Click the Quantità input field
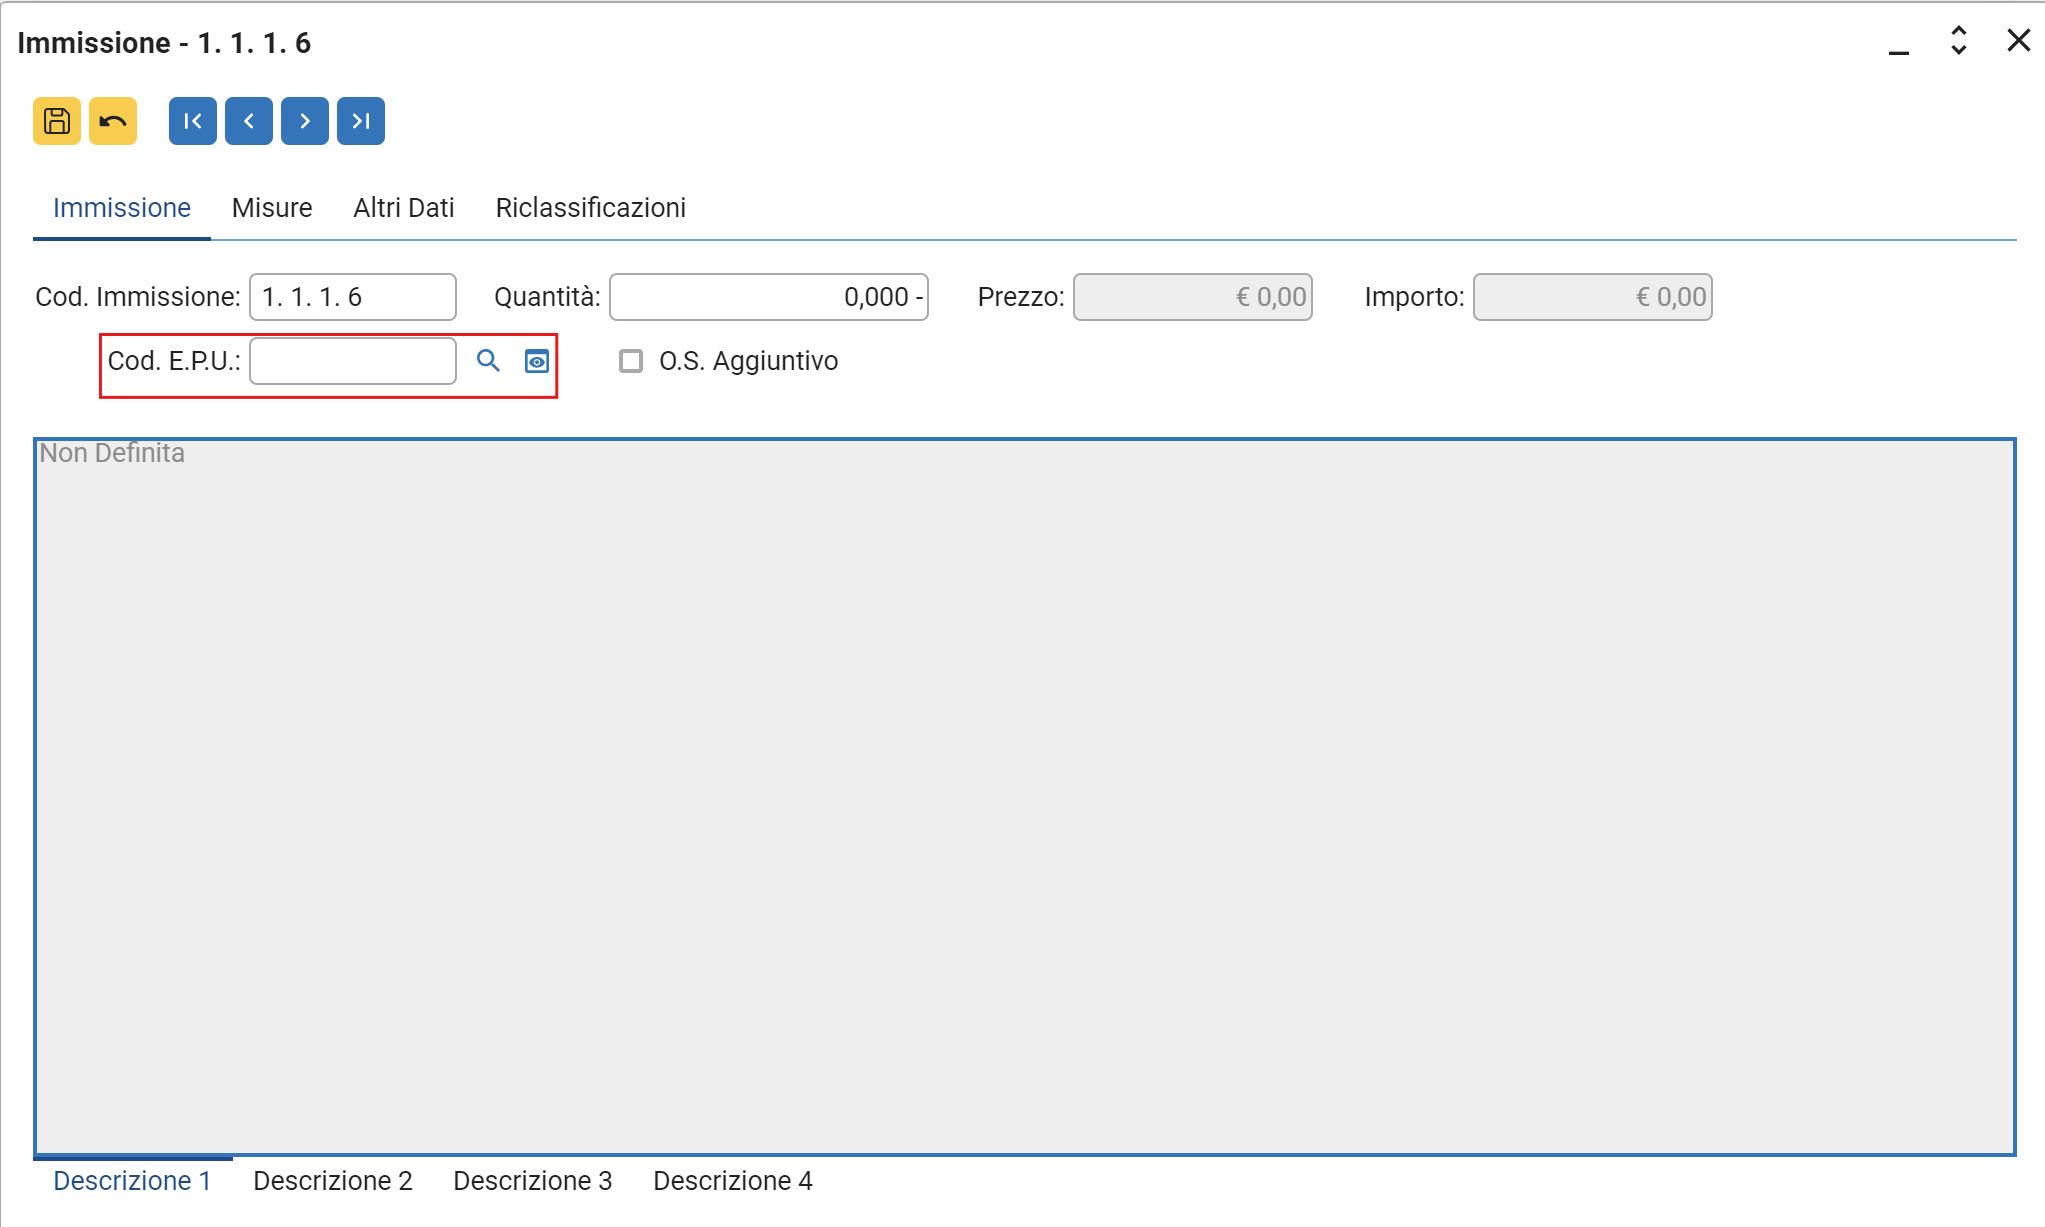2045x1227 pixels. click(768, 297)
